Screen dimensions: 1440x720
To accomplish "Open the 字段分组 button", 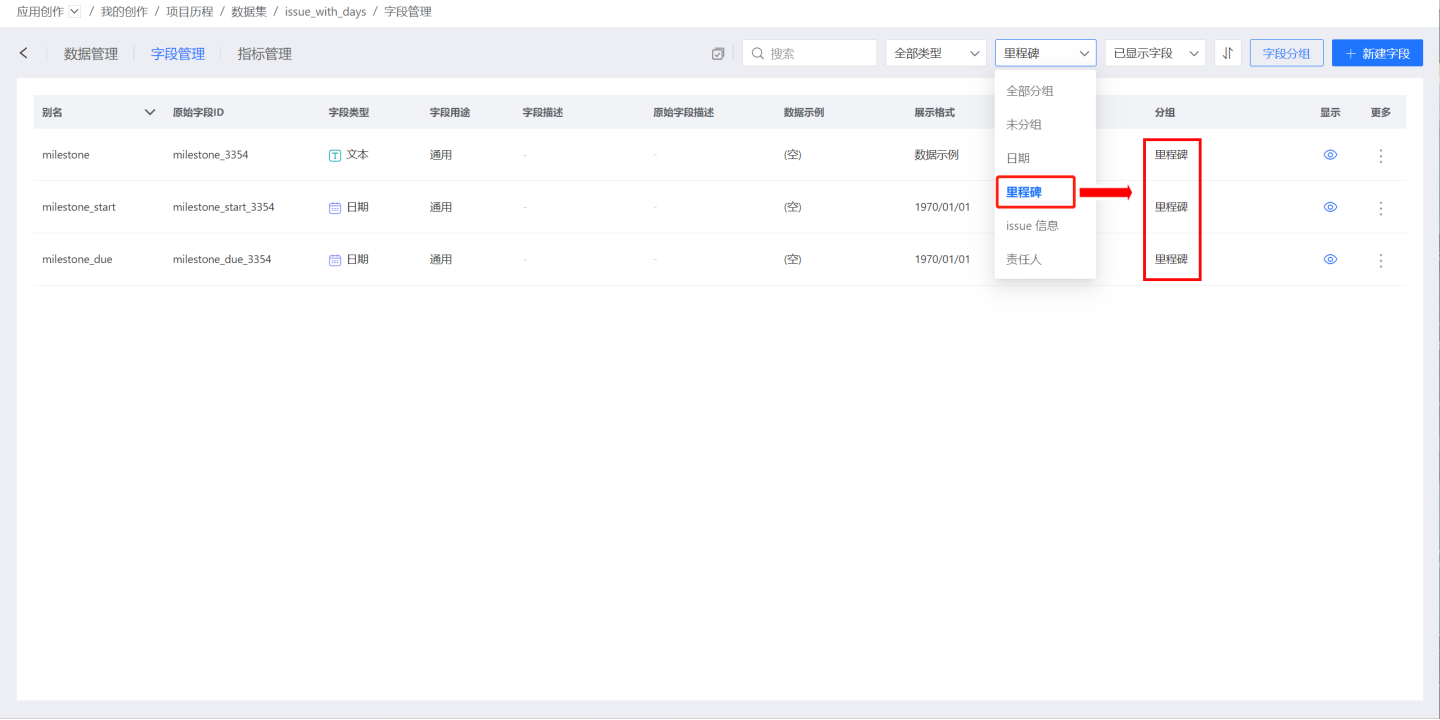I will pos(1286,53).
